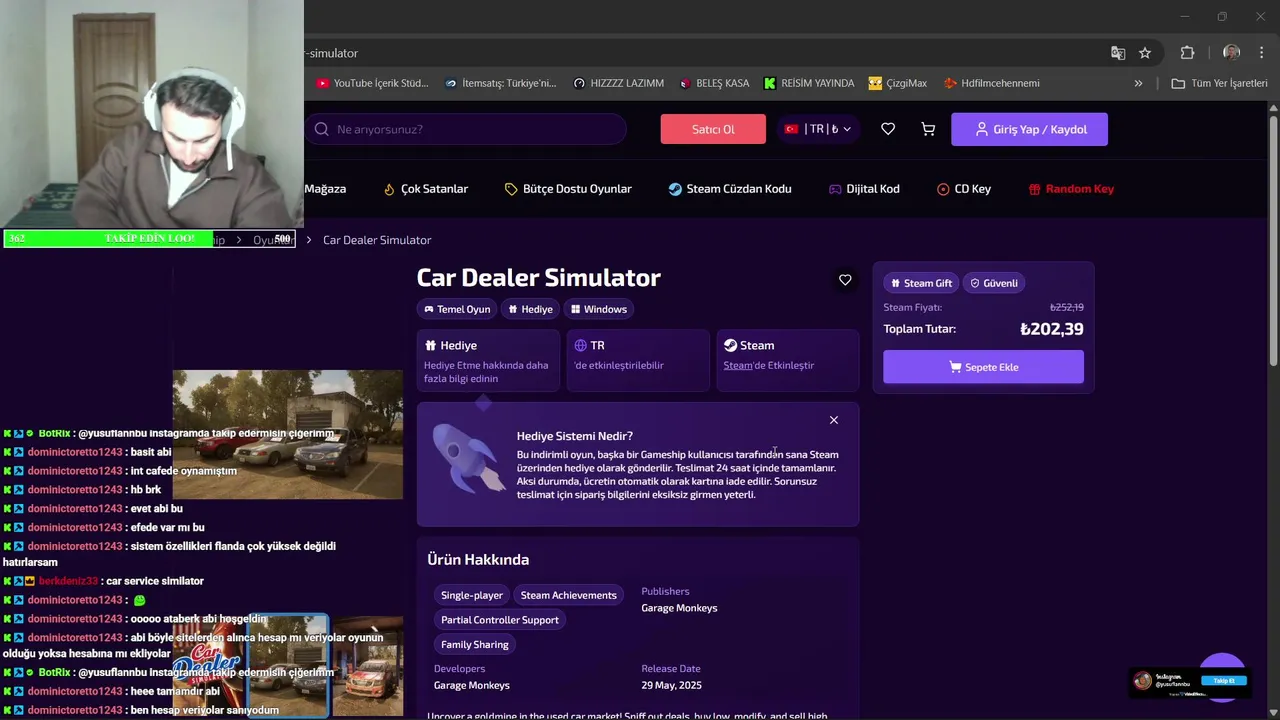
Task: Open the Hdfilmcehennemi bookmark
Action: tap(991, 83)
